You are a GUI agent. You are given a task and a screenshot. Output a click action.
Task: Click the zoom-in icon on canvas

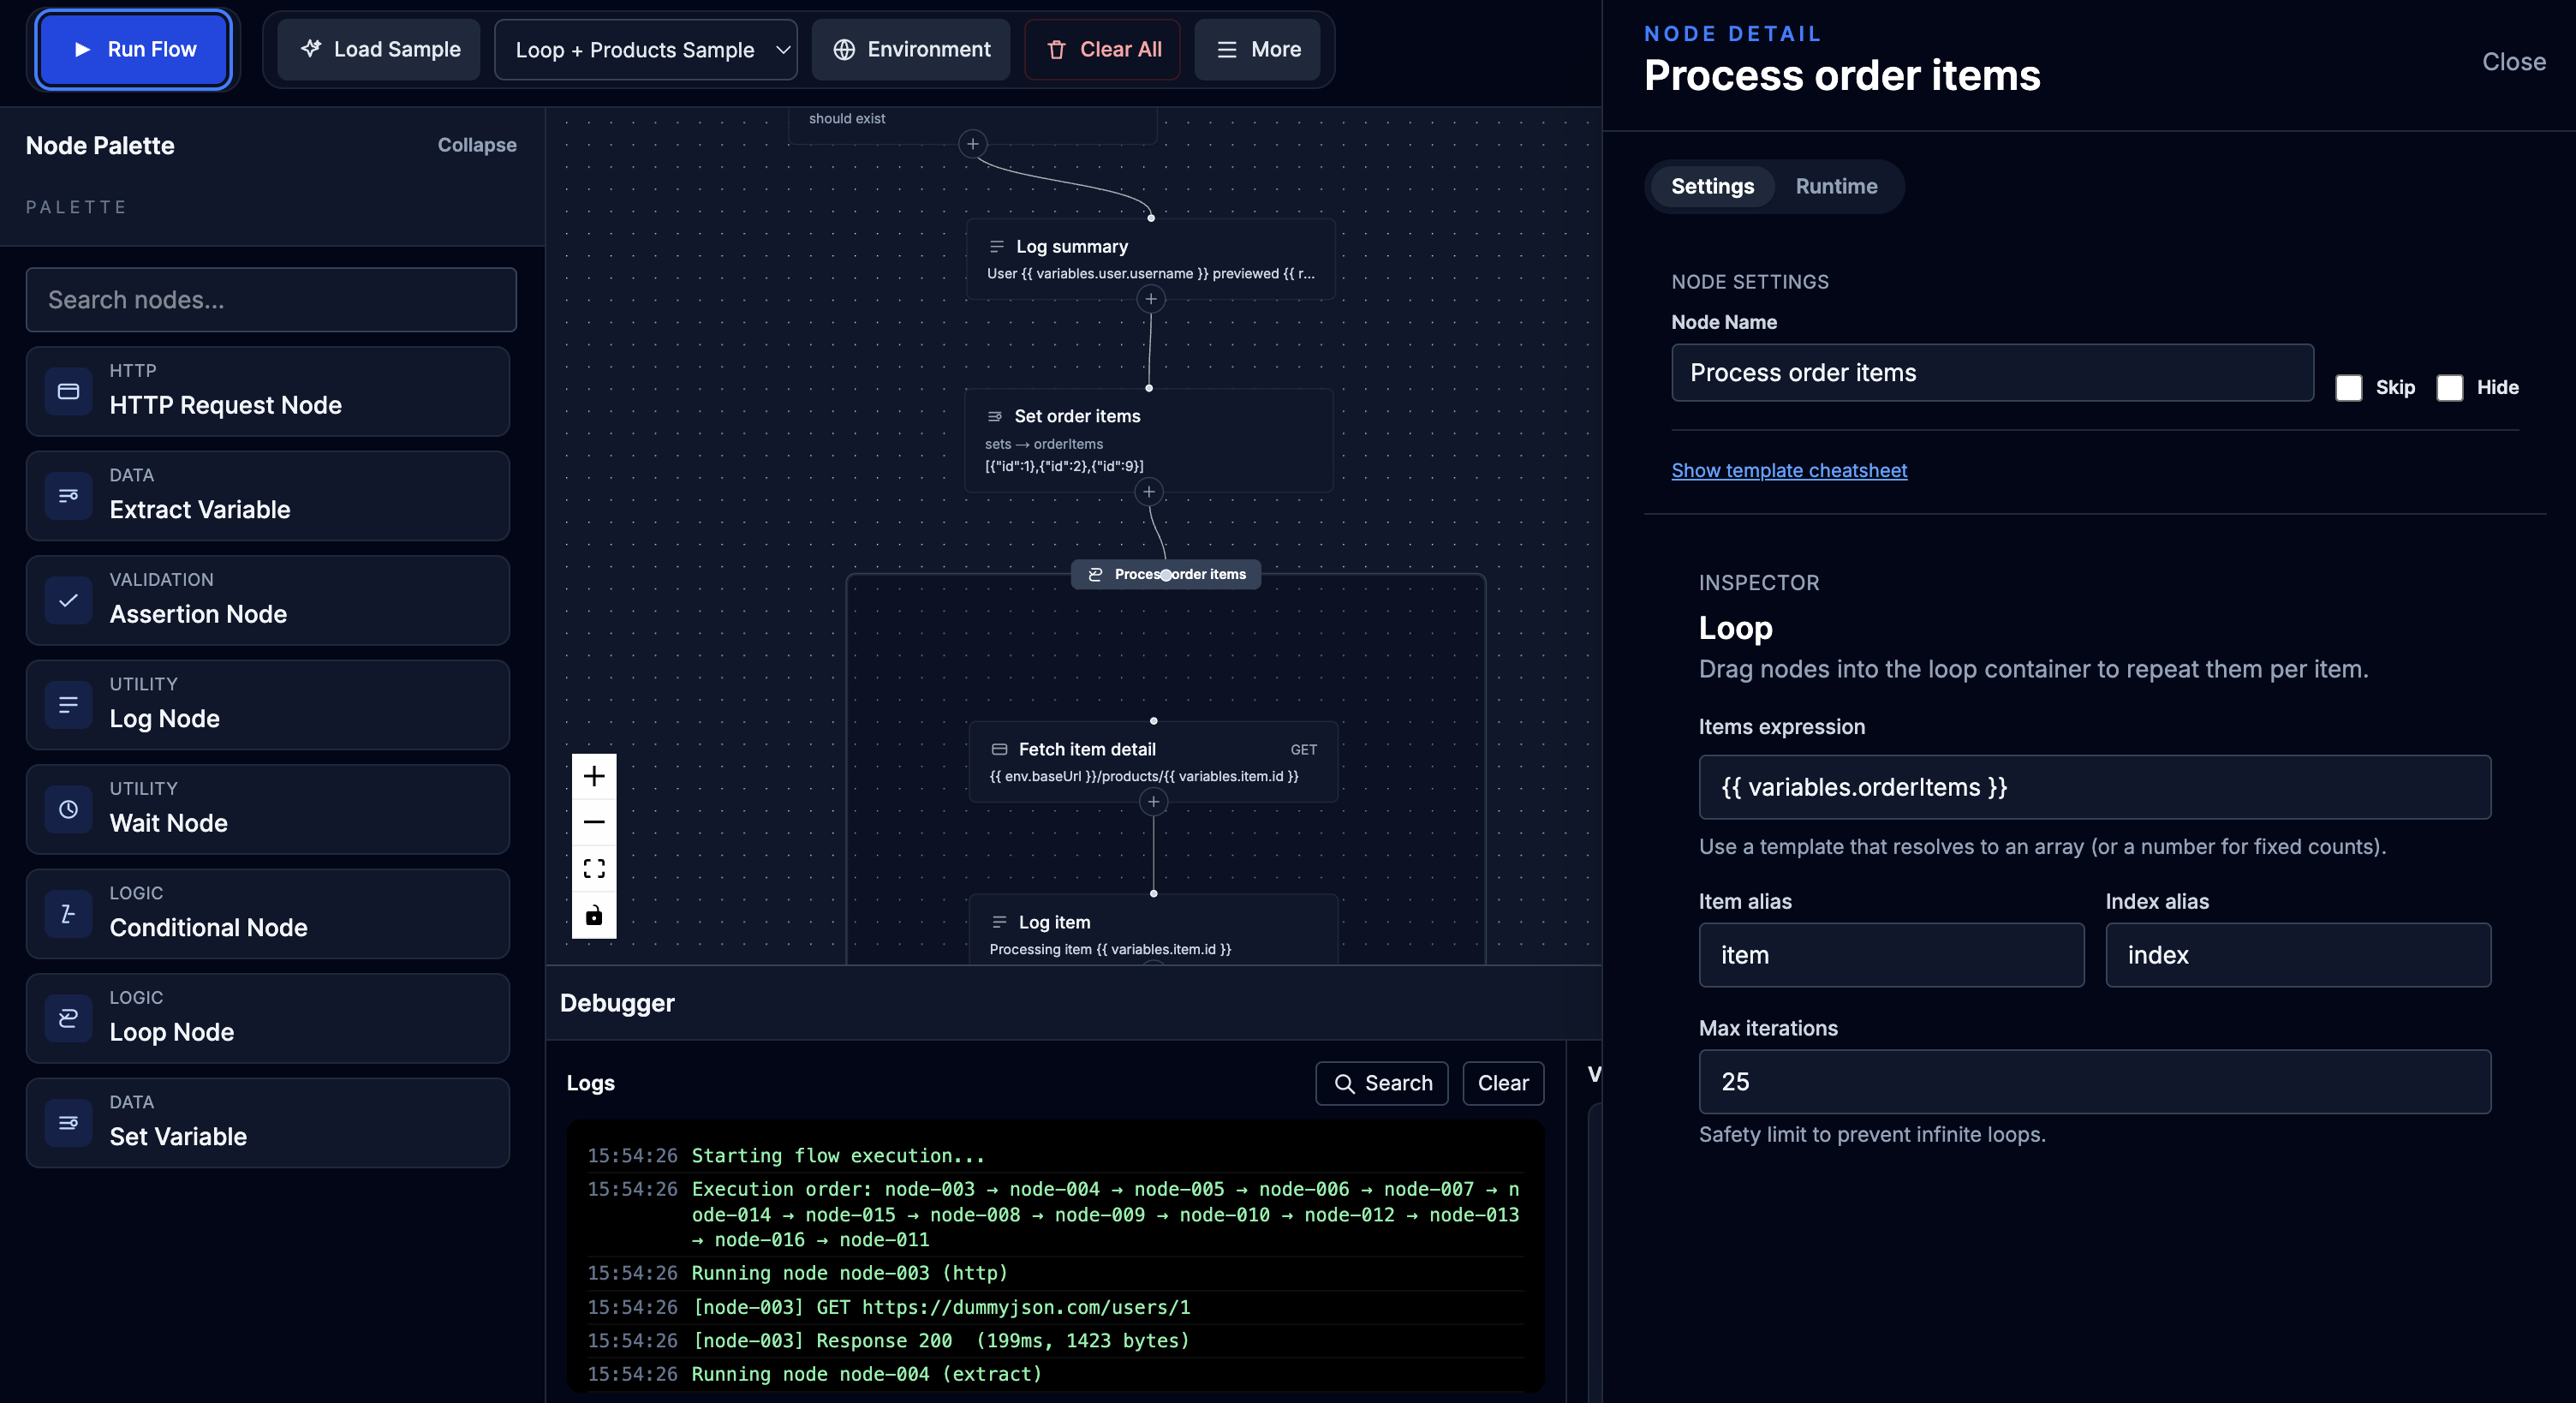click(594, 775)
